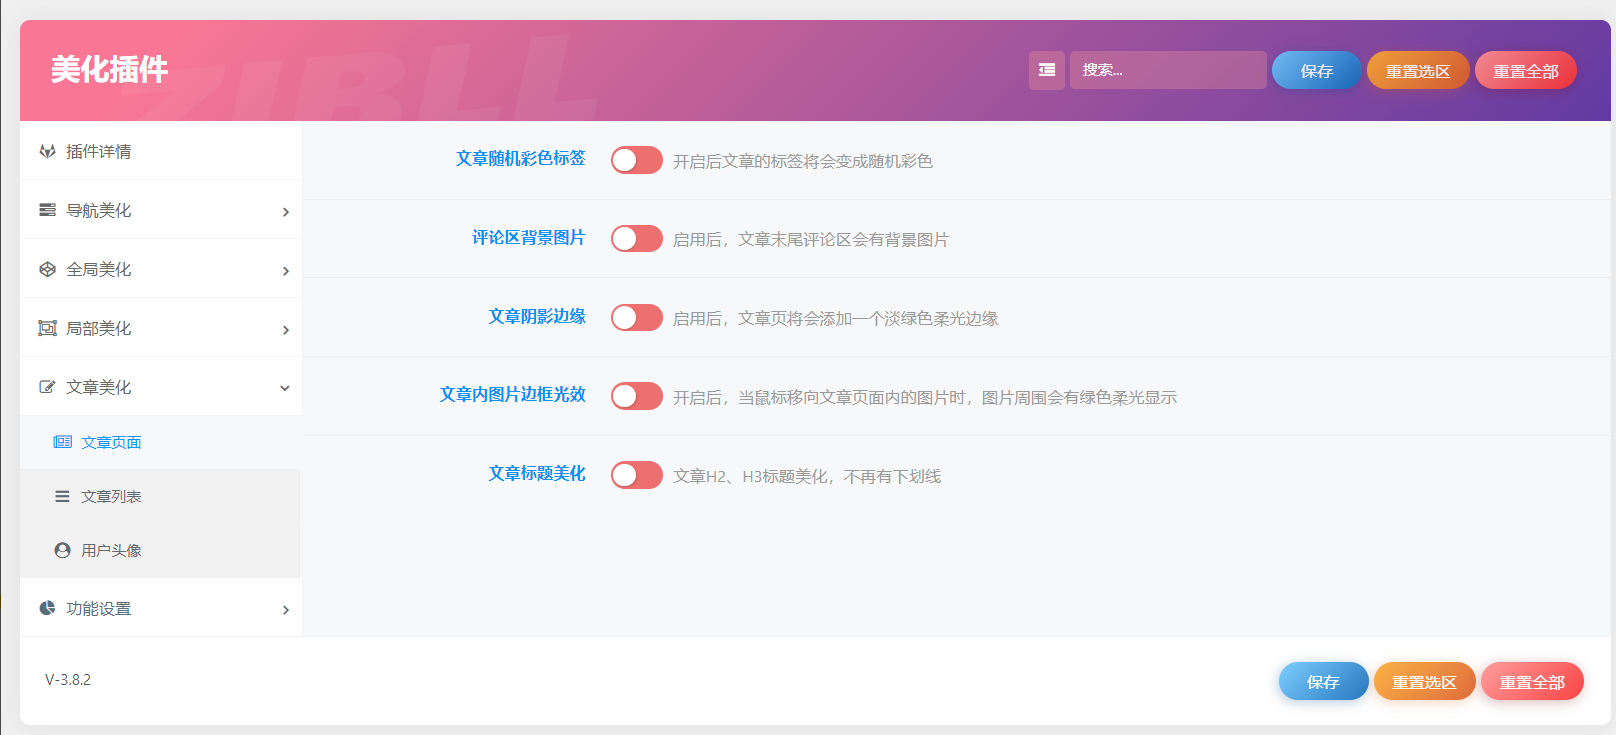Click the expand-all list icon beside search

click(x=1046, y=70)
